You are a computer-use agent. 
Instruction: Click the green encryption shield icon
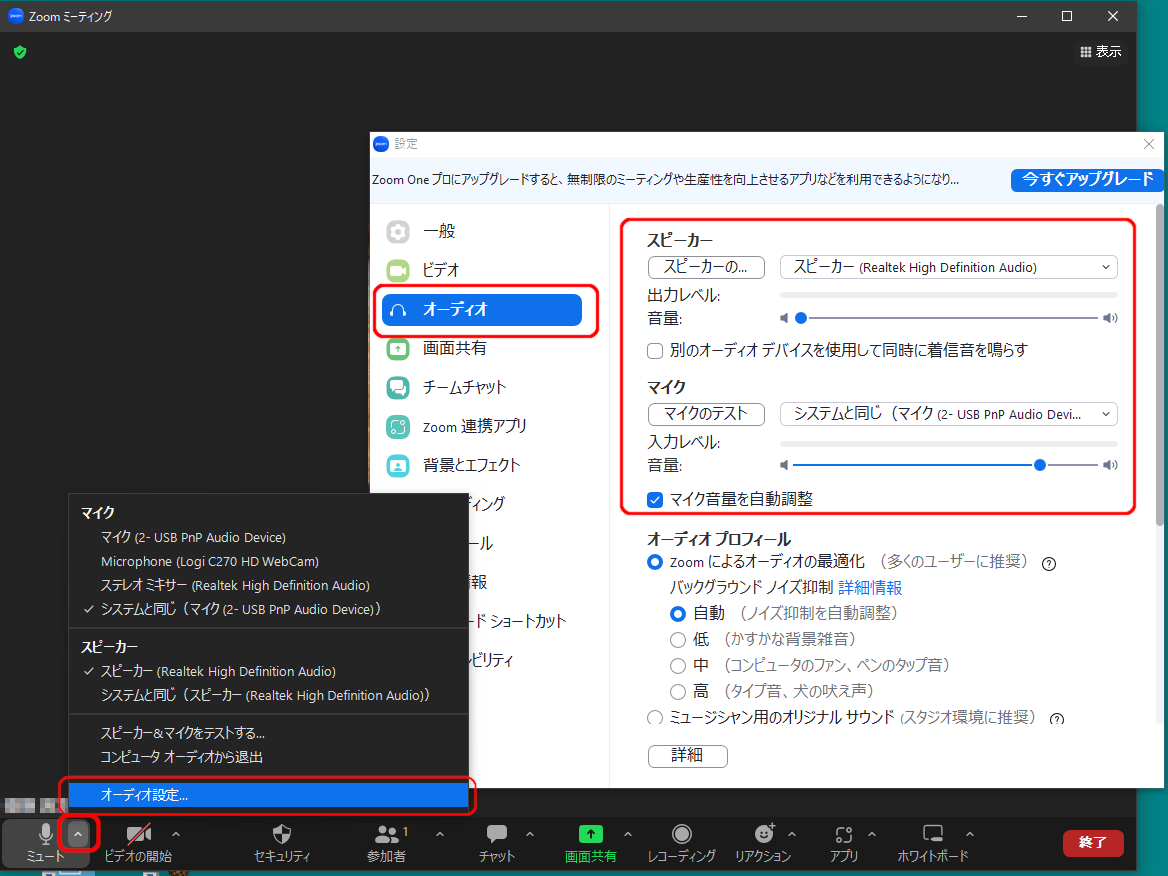click(x=20, y=52)
